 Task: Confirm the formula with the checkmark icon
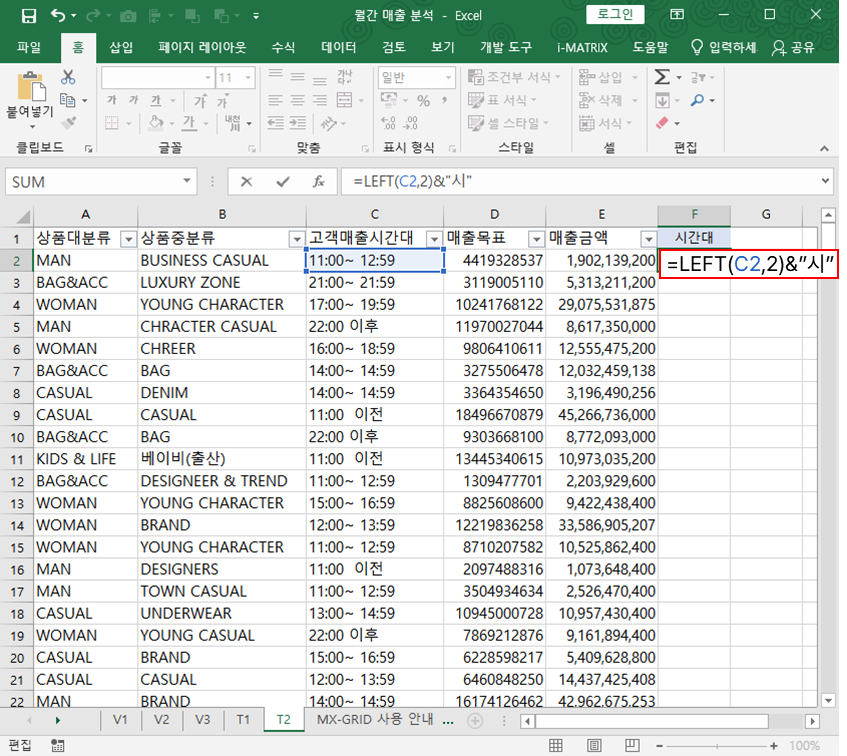[x=283, y=182]
